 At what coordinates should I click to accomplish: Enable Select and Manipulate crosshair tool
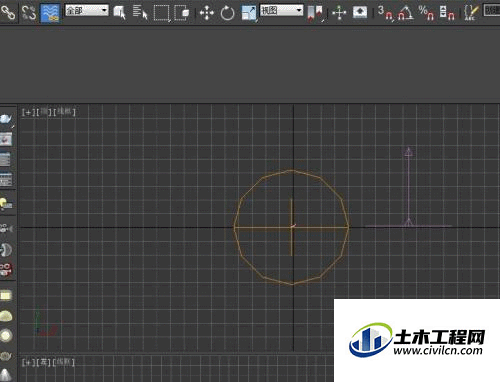[x=339, y=13]
